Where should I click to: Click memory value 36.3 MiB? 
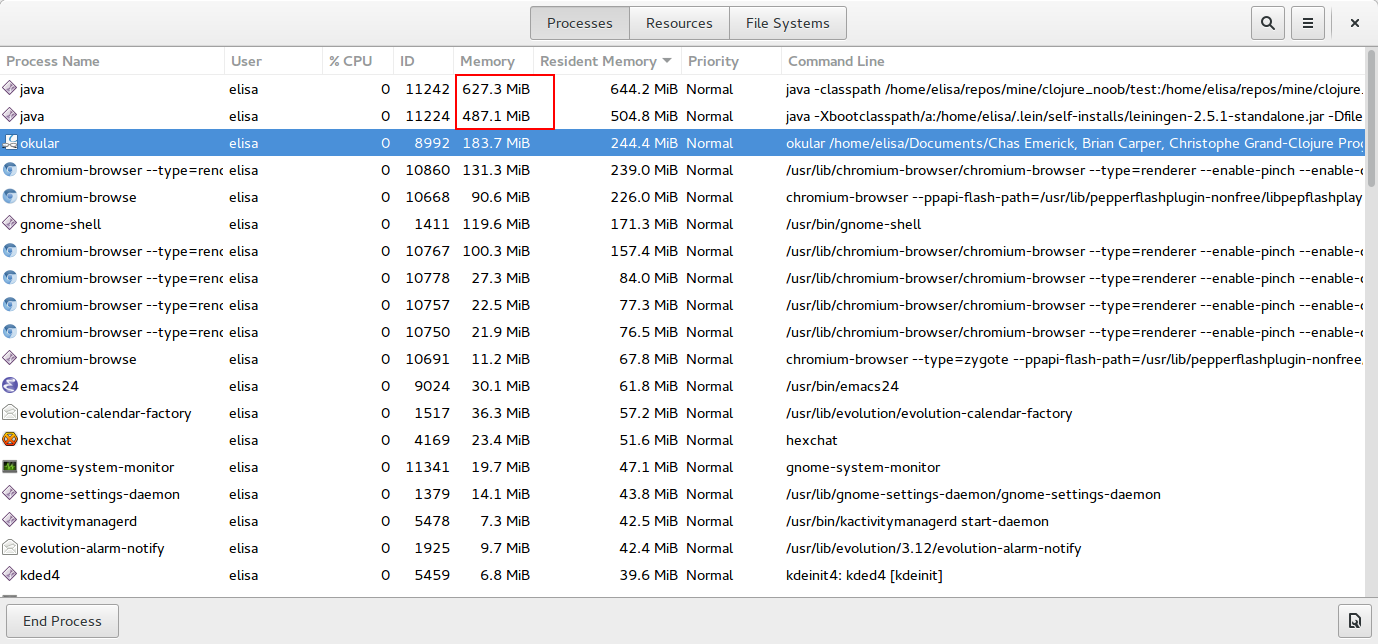coord(500,413)
